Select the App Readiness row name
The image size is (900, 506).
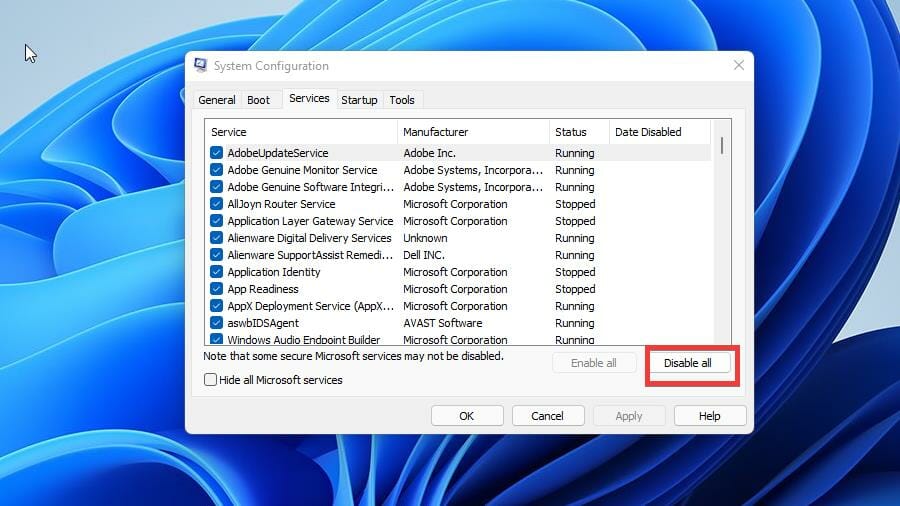point(263,289)
